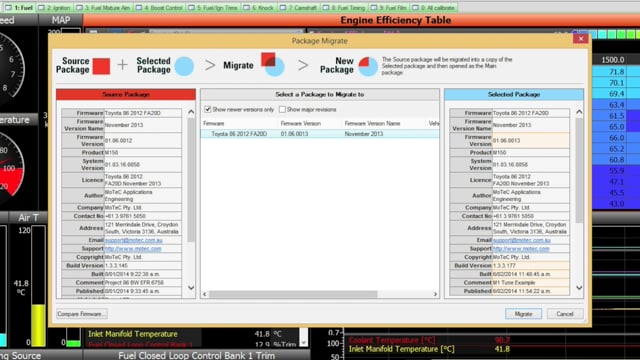Open the 0: All calibrate tab
640x360 pixels.
[433, 8]
